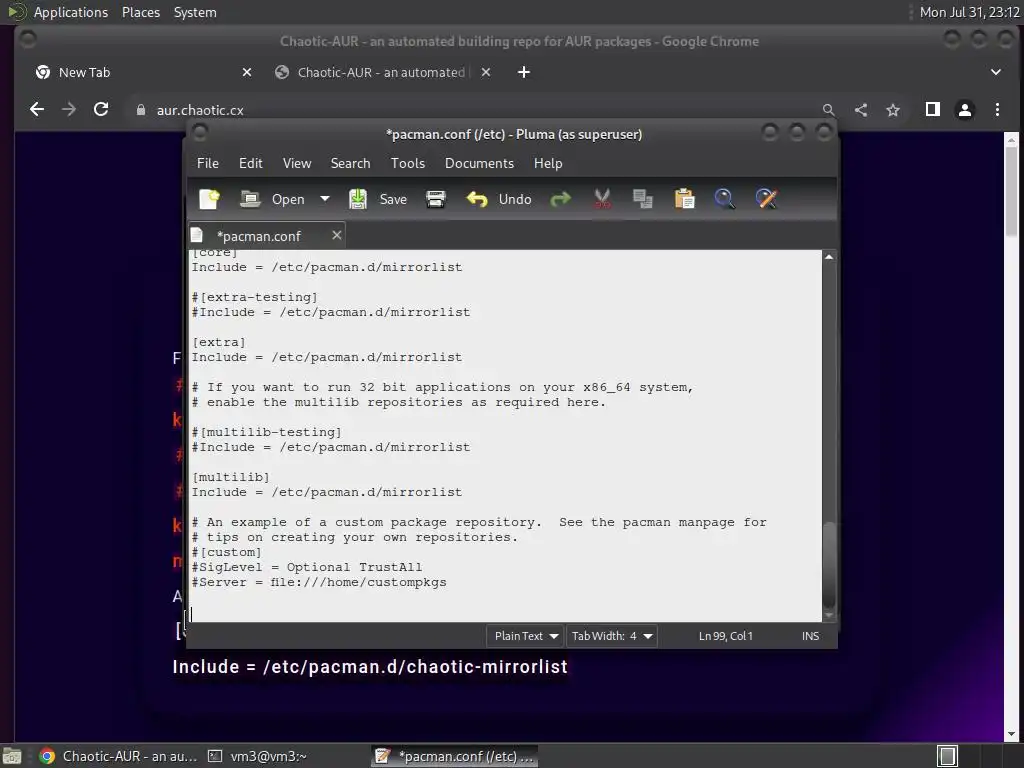Close the *pacman.conf document tab
Screen dimensions: 1024x768
(x=336, y=235)
